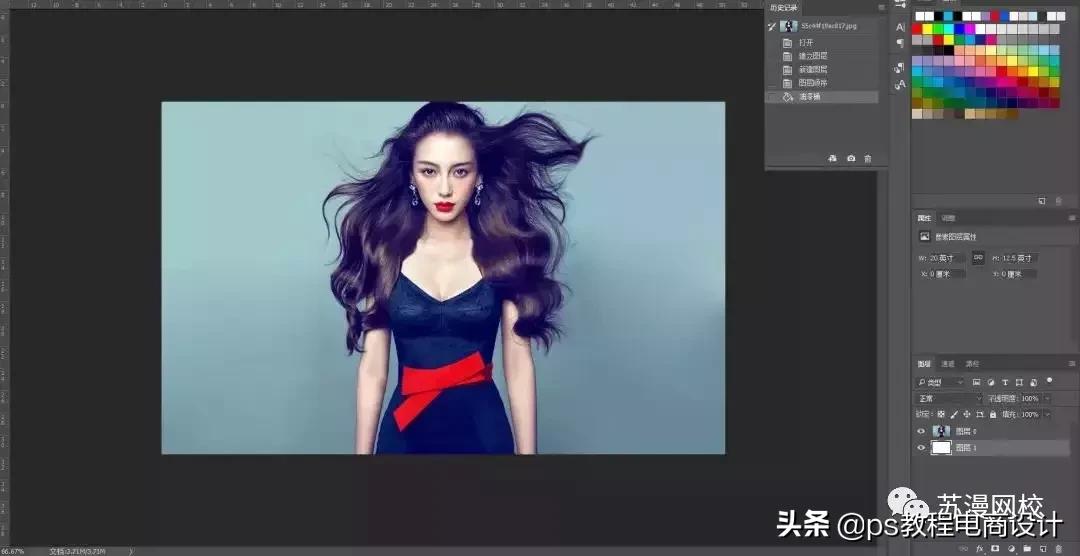Filter layers by type layers
The image size is (1080, 556).
1005,382
